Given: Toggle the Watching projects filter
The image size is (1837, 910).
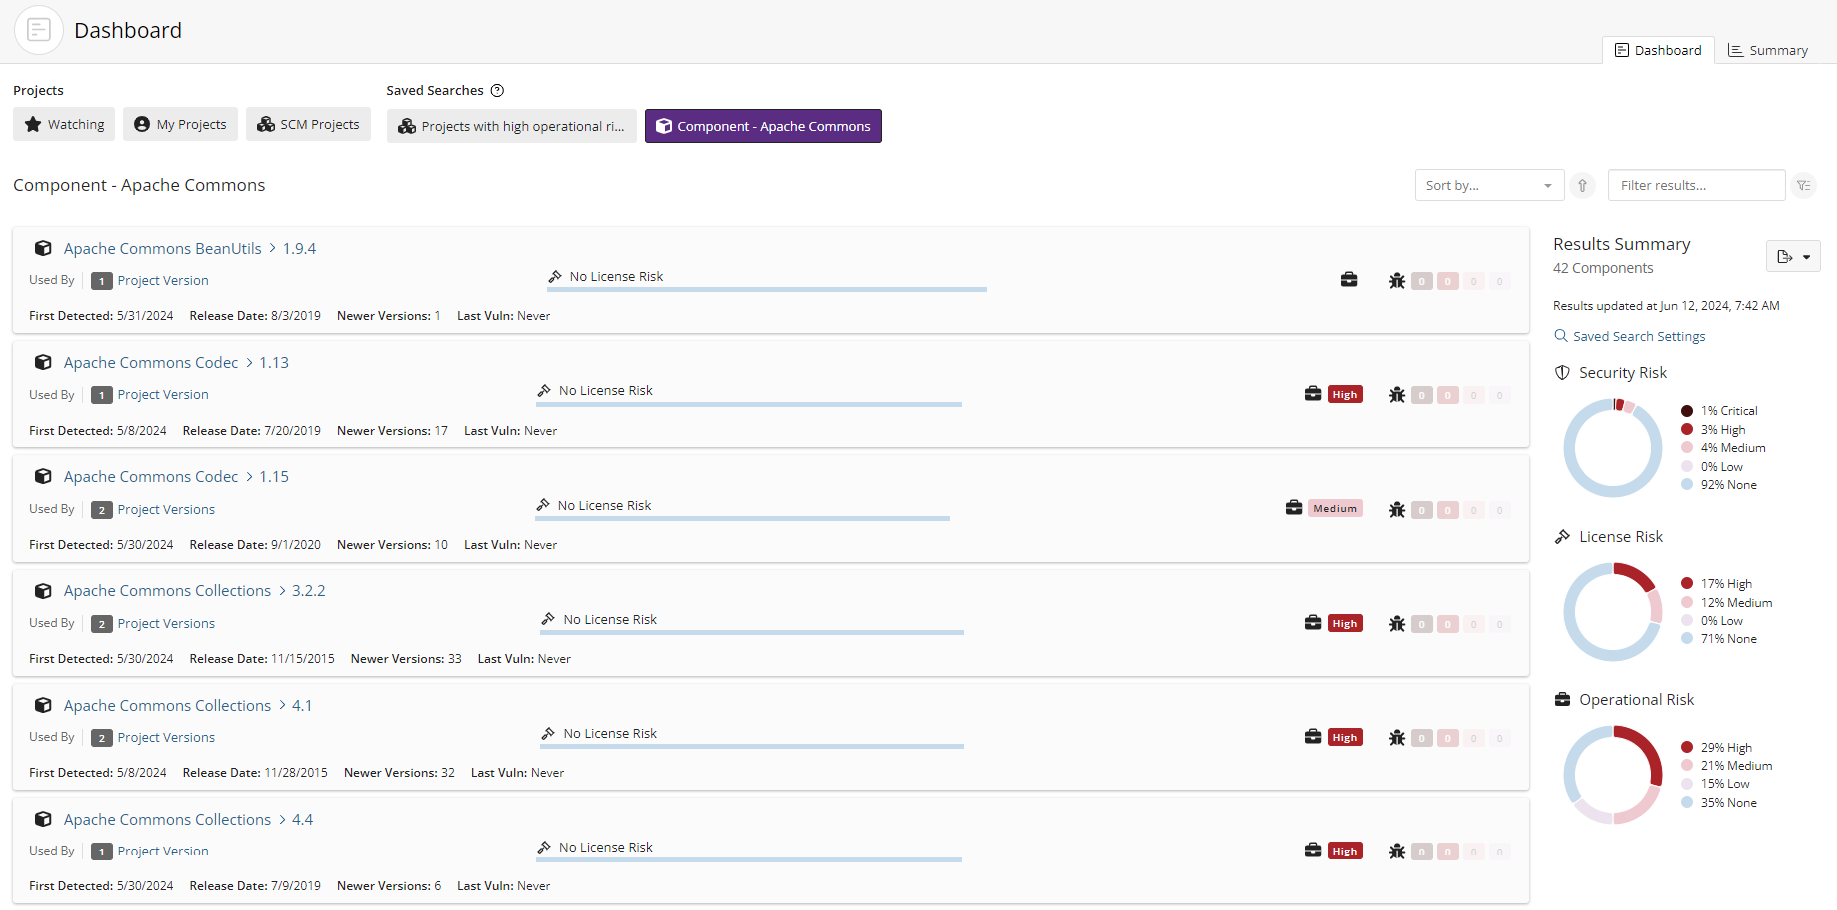Looking at the screenshot, I should 63,124.
